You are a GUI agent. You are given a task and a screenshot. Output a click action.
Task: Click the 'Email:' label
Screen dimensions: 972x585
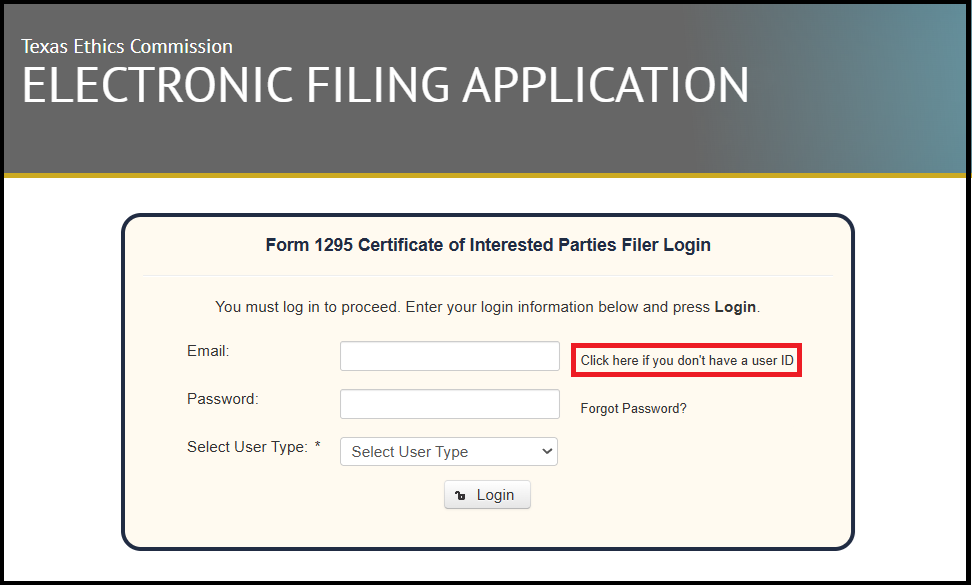pos(208,351)
